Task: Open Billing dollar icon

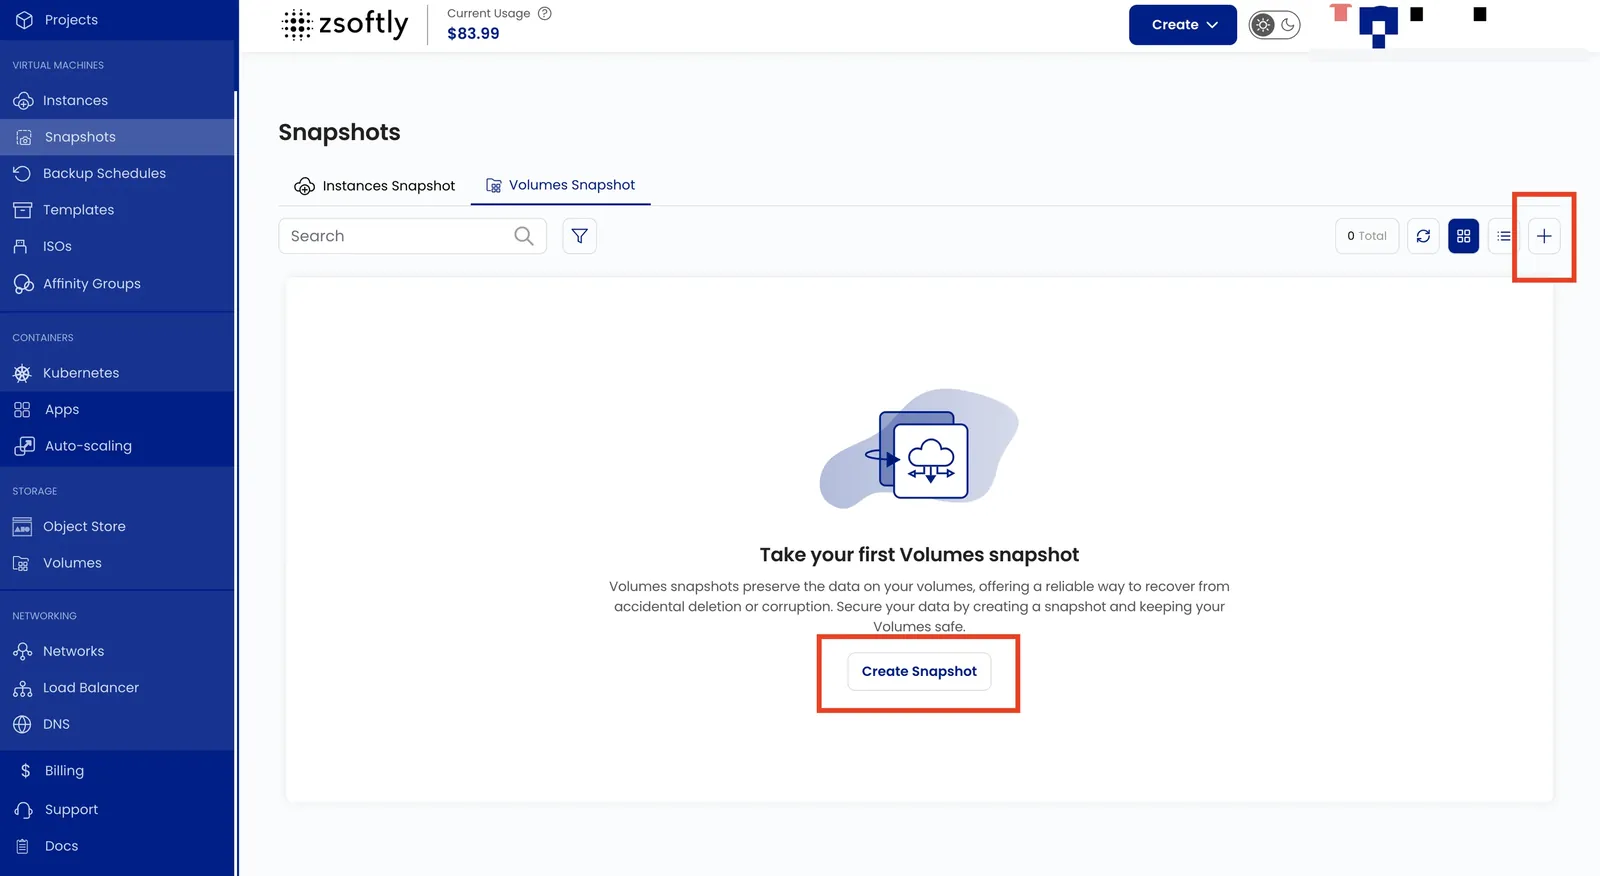Action: (x=25, y=771)
